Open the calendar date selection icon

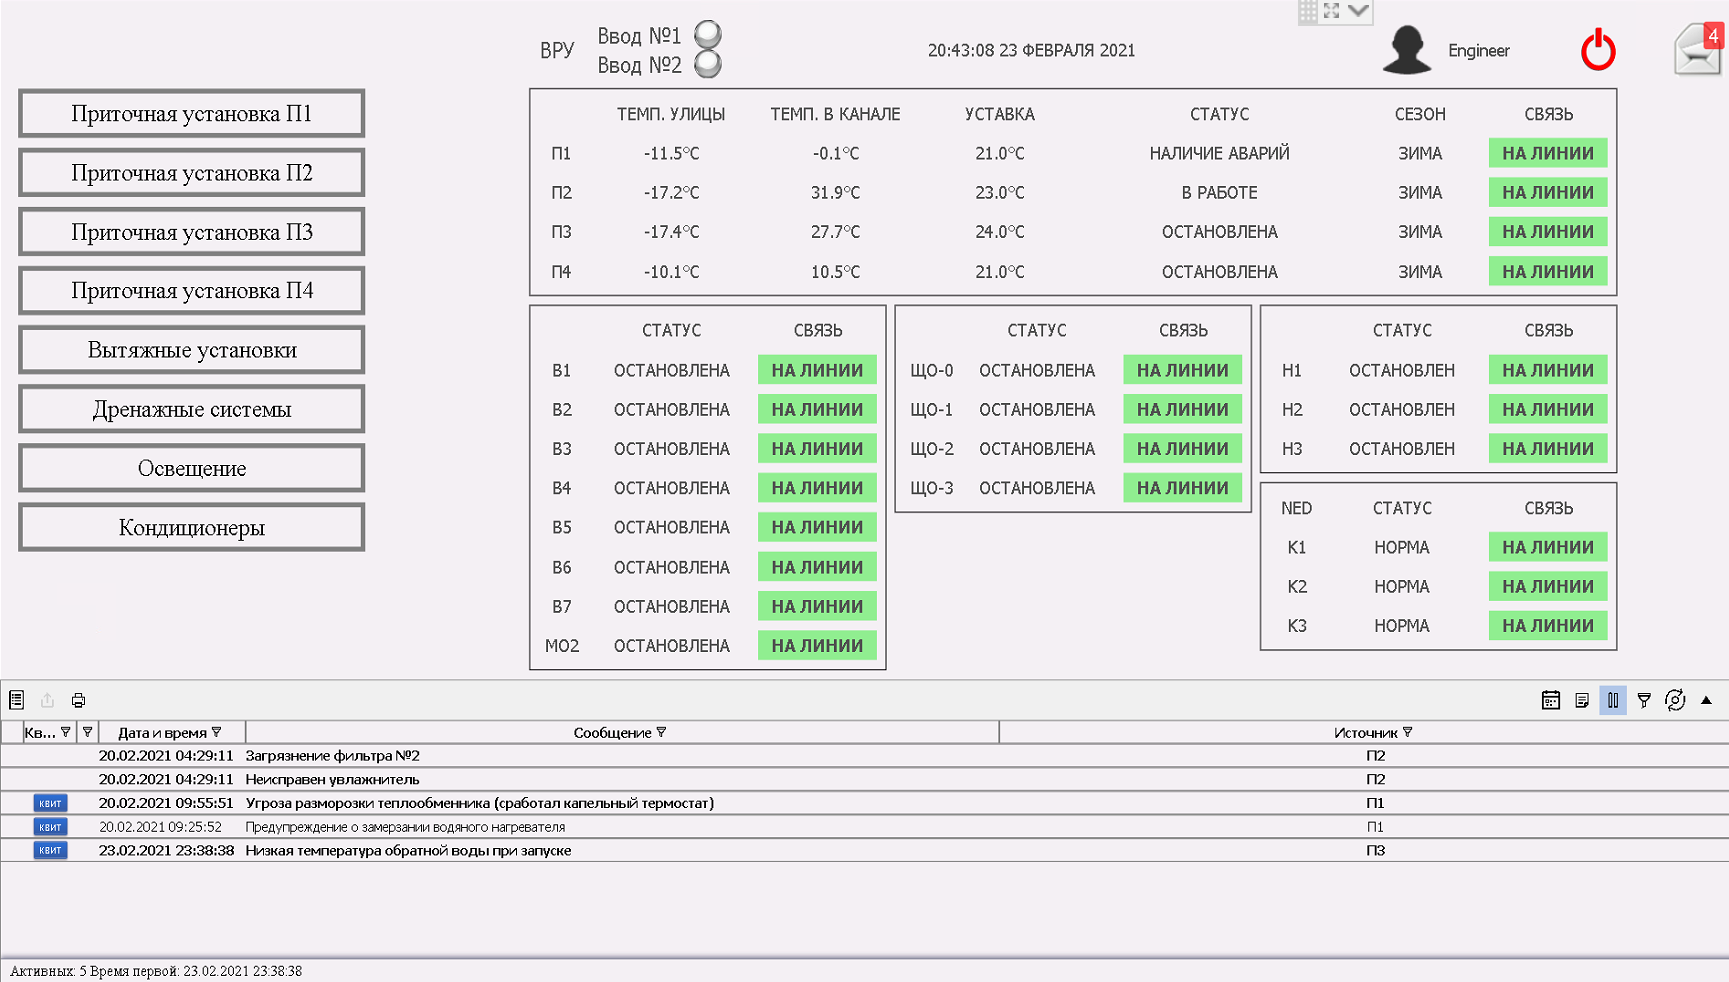[x=1551, y=700]
